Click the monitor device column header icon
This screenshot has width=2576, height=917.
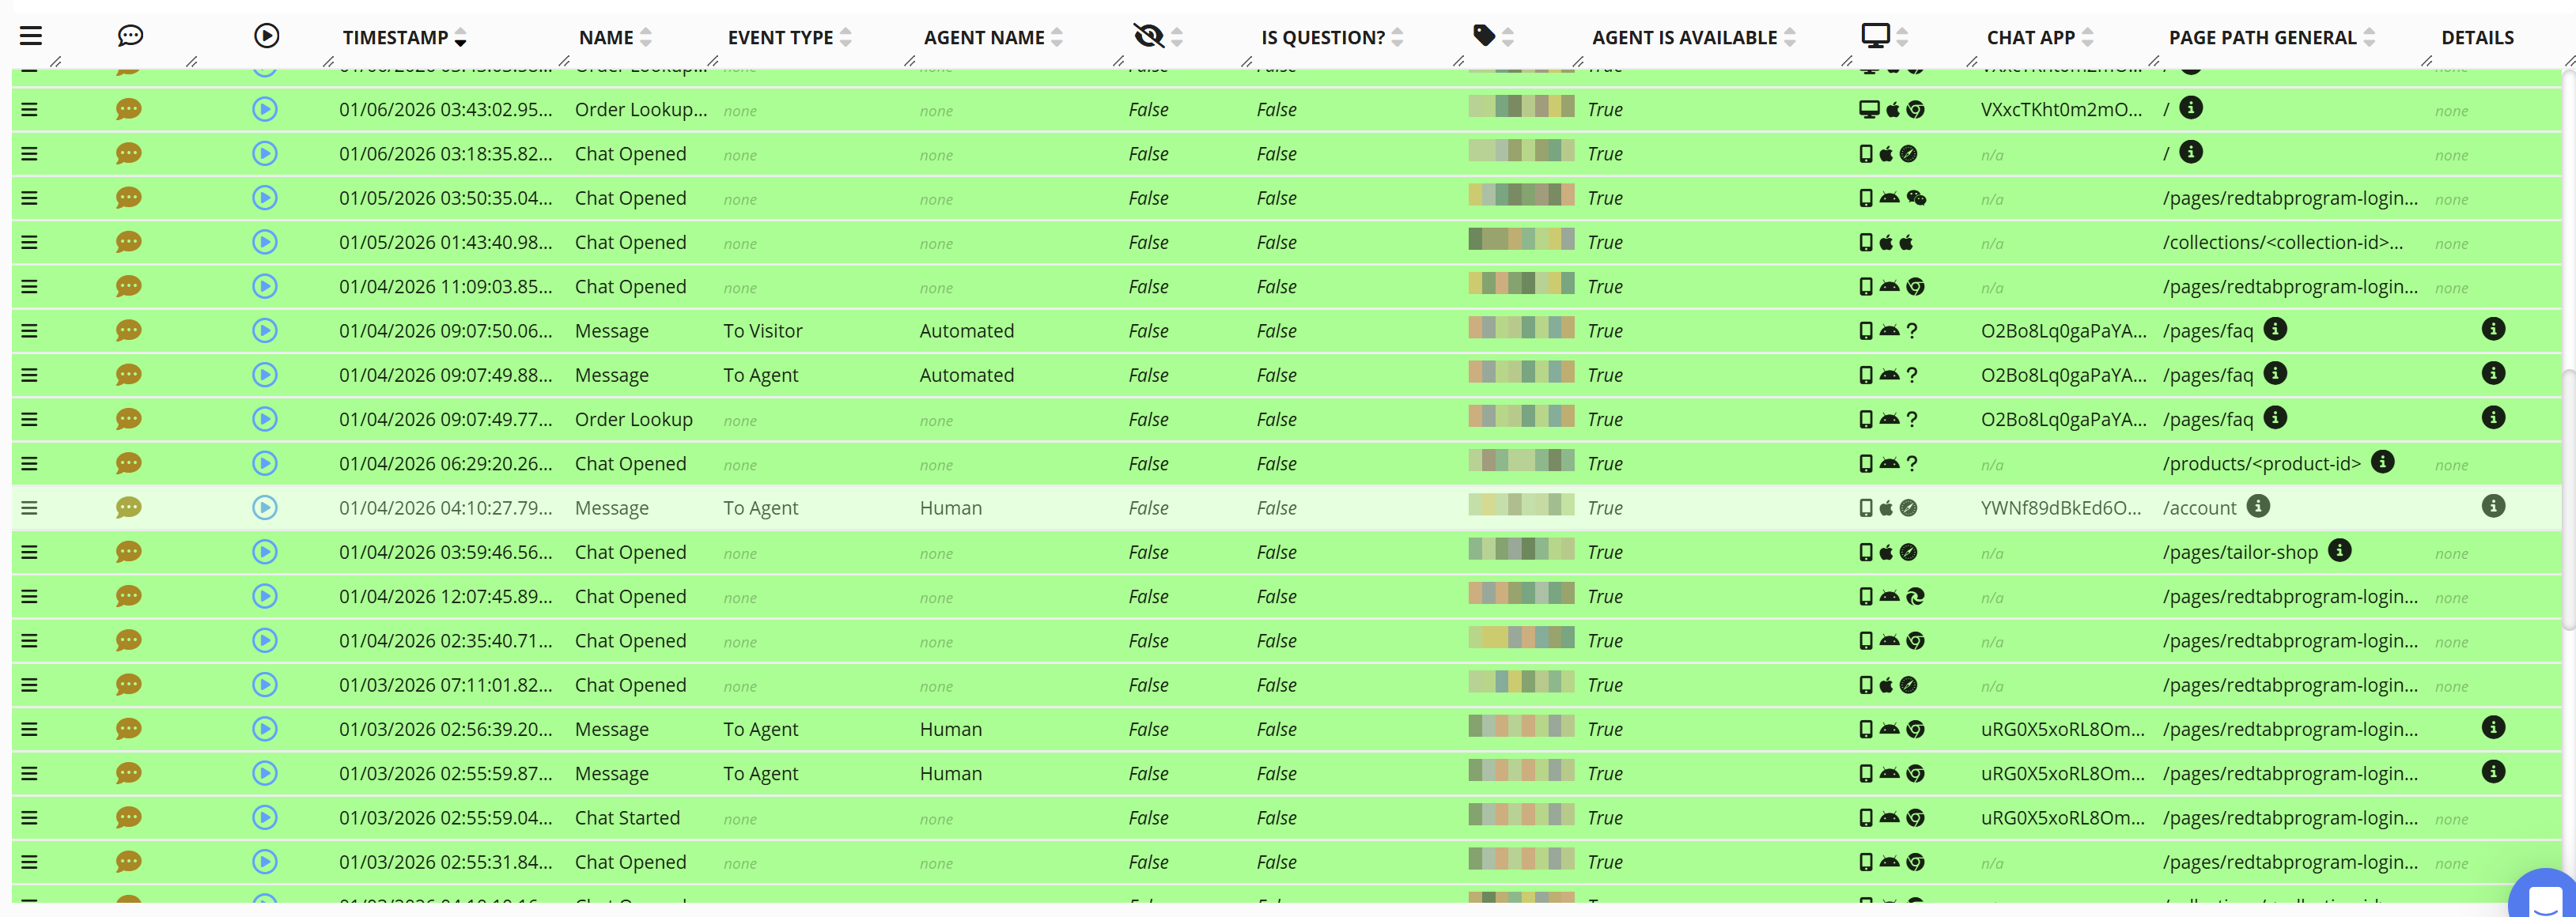(x=1875, y=36)
